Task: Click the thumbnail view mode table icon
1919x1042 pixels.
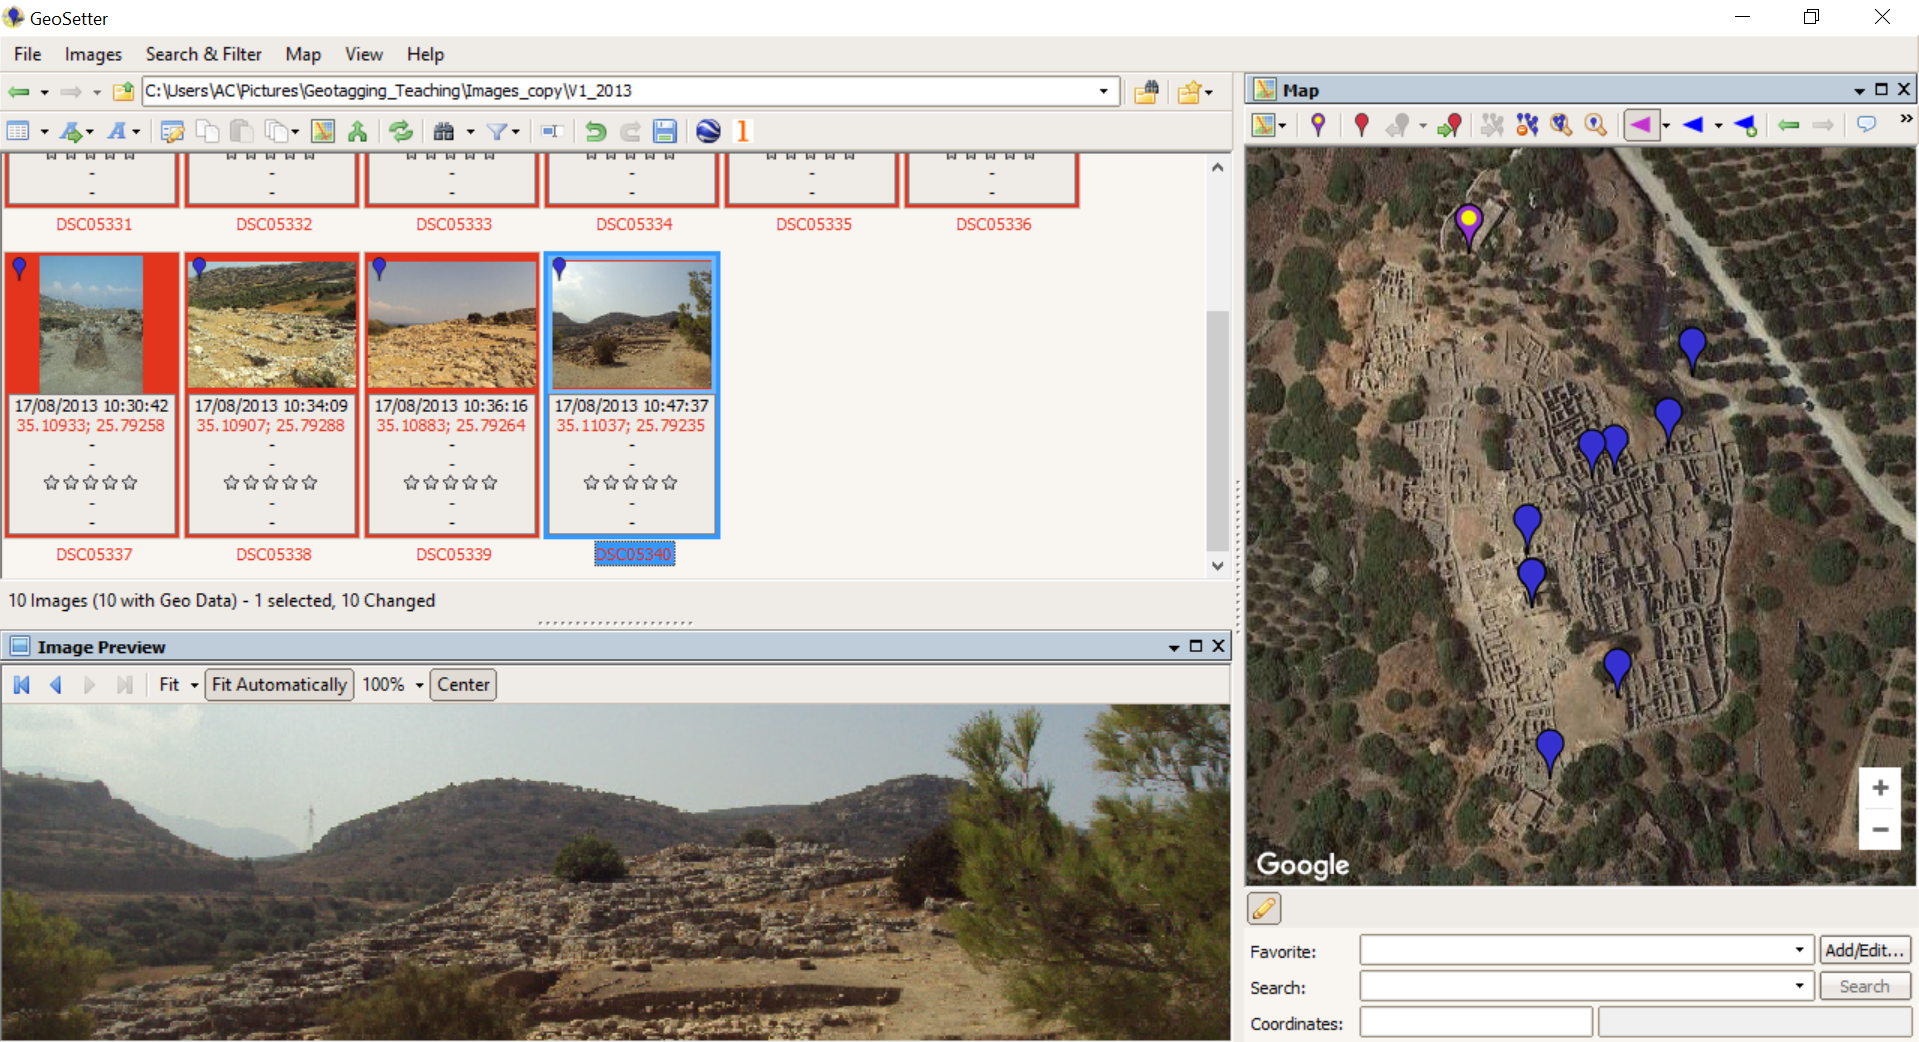Action: tap(18, 131)
